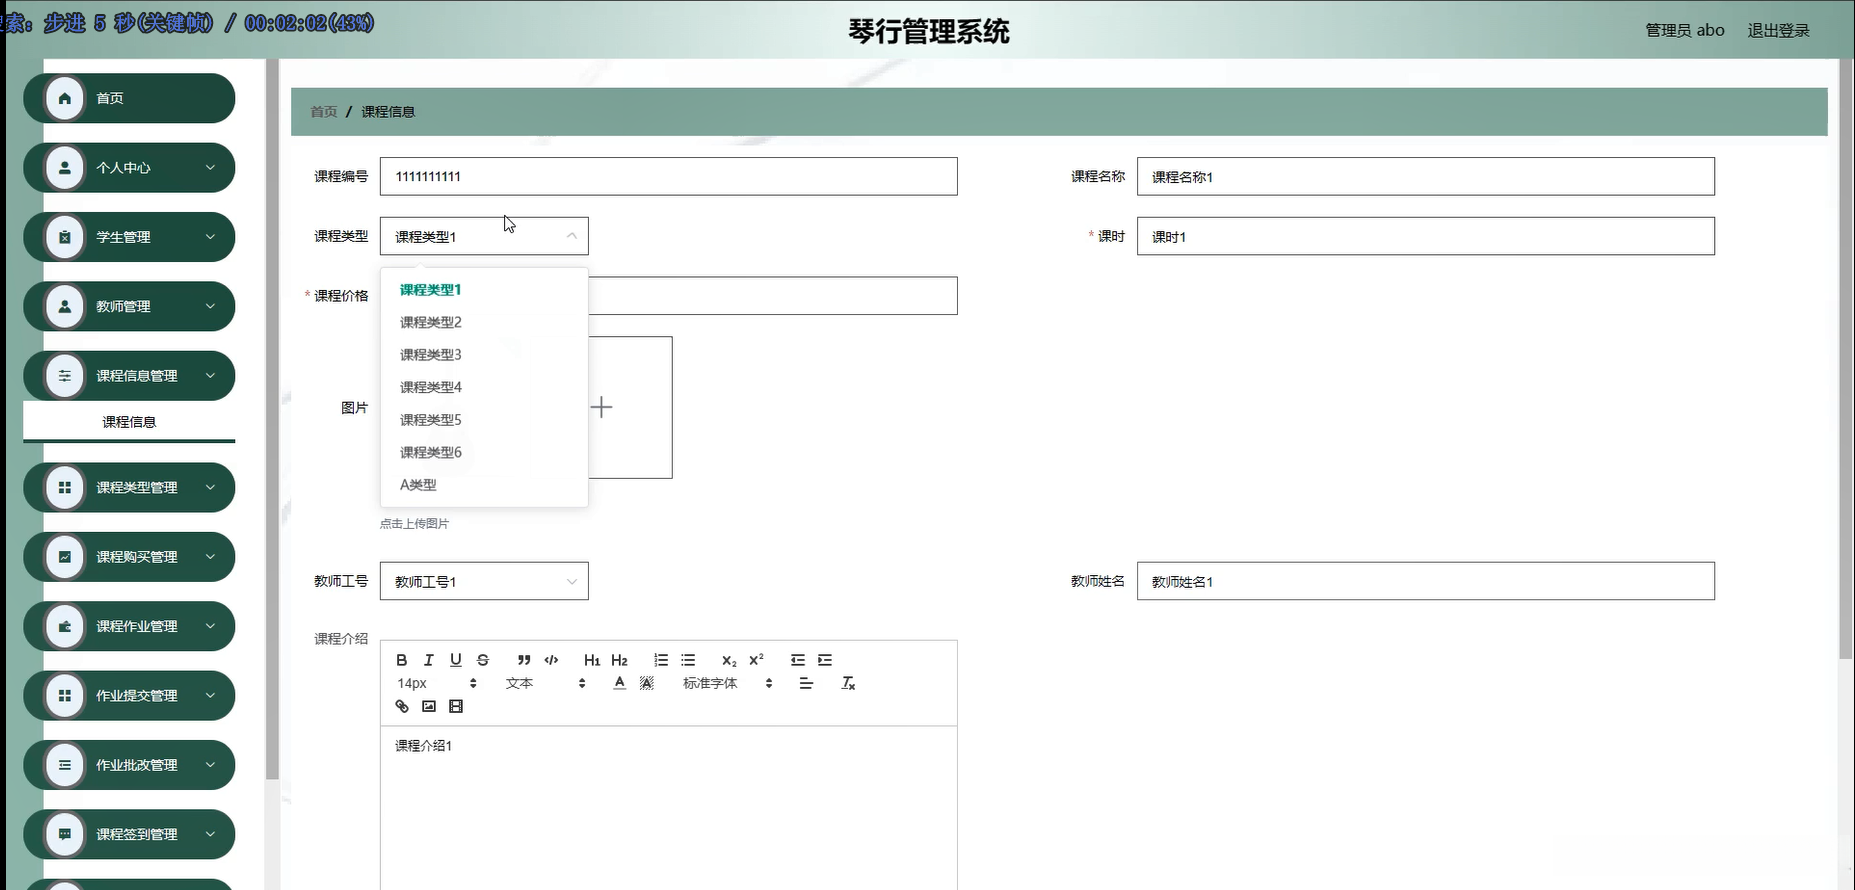Viewport: 1855px width, 890px height.
Task: Expand the 教师管理 sidebar menu
Action: (x=129, y=306)
